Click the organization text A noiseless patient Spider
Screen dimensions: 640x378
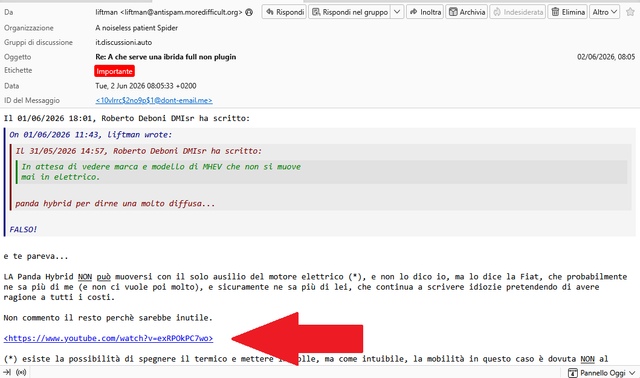point(136,28)
